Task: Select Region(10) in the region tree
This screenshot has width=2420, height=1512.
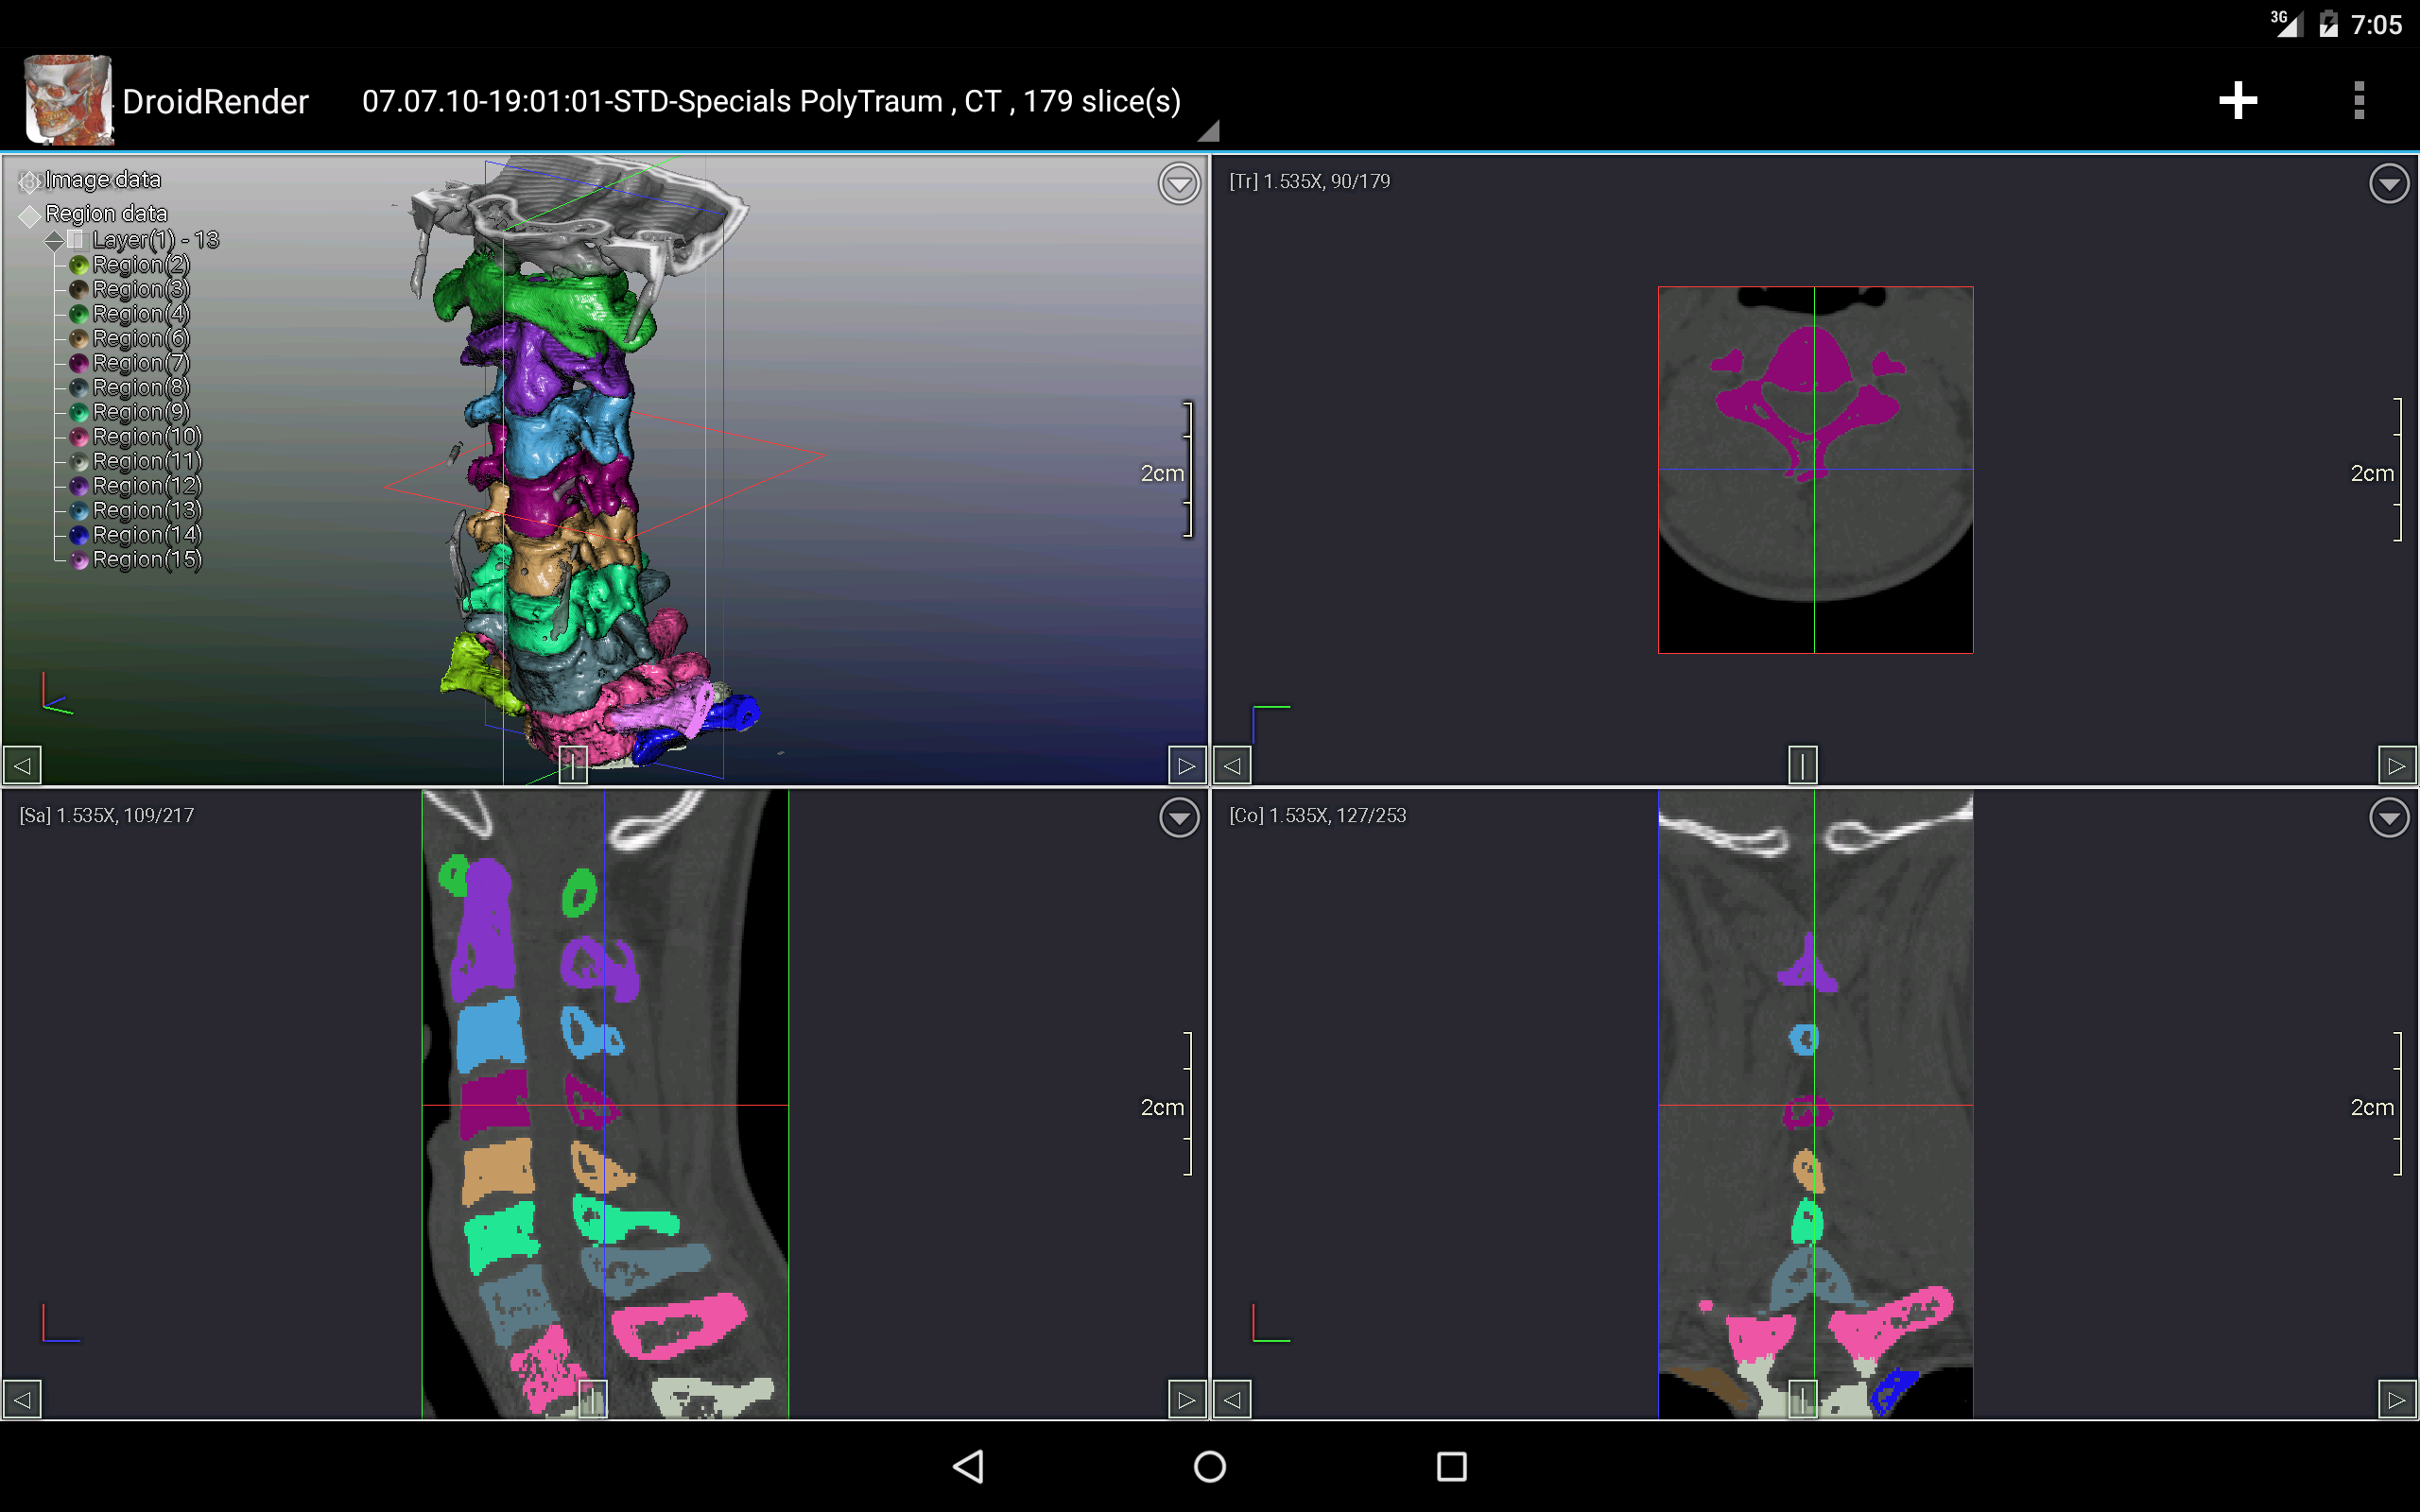Action: click(x=147, y=437)
